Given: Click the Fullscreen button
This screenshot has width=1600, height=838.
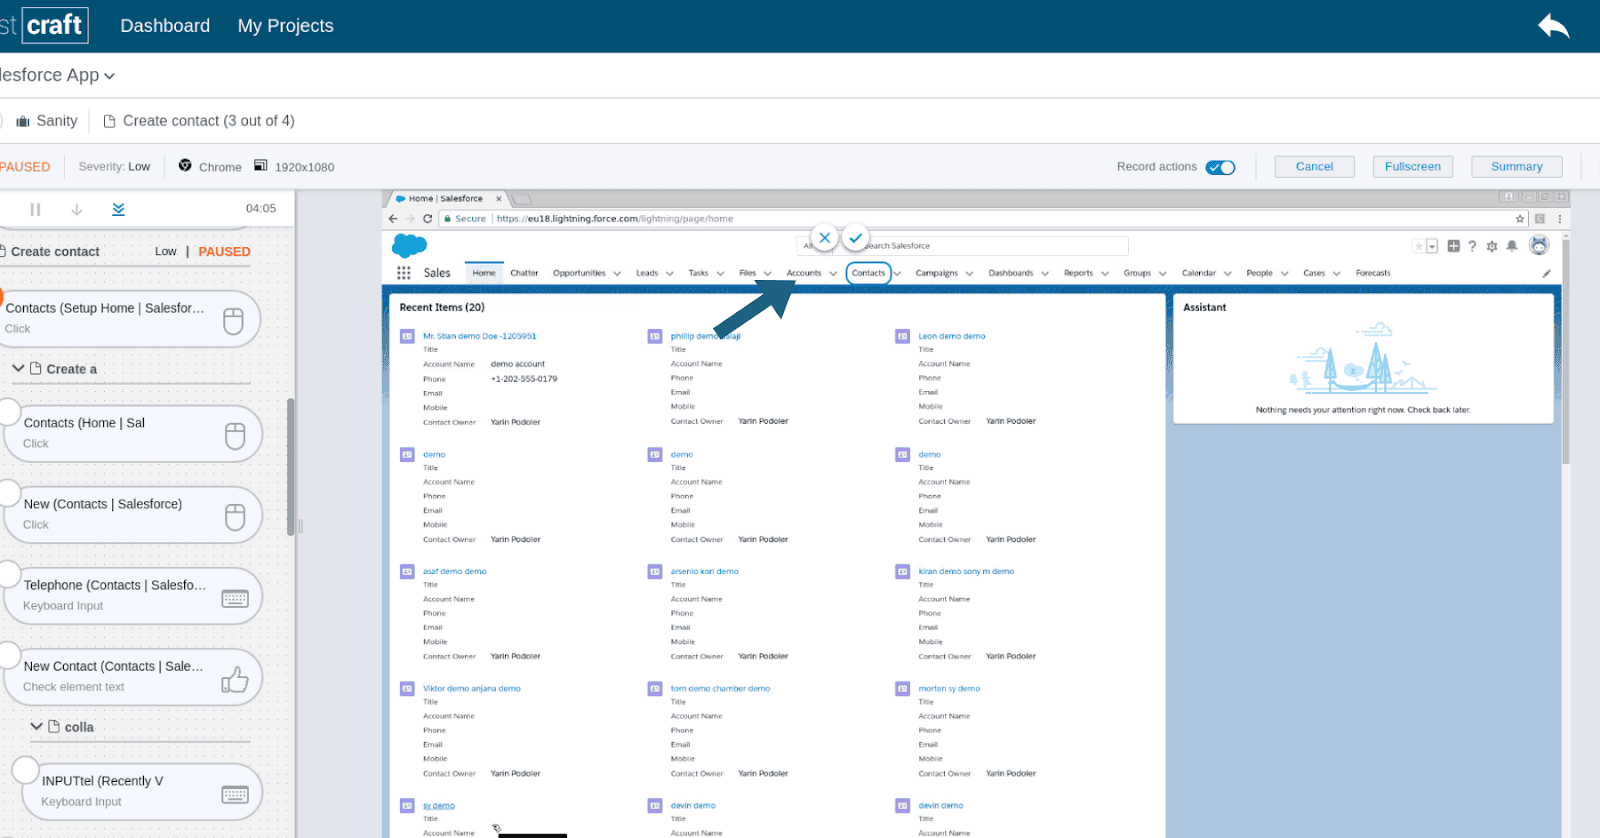Looking at the screenshot, I should [1412, 167].
